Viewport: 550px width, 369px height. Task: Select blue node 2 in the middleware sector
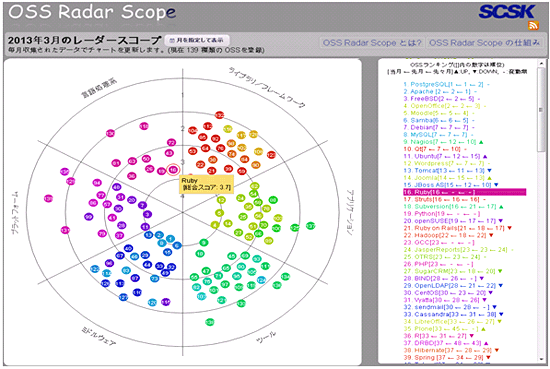pos(159,235)
